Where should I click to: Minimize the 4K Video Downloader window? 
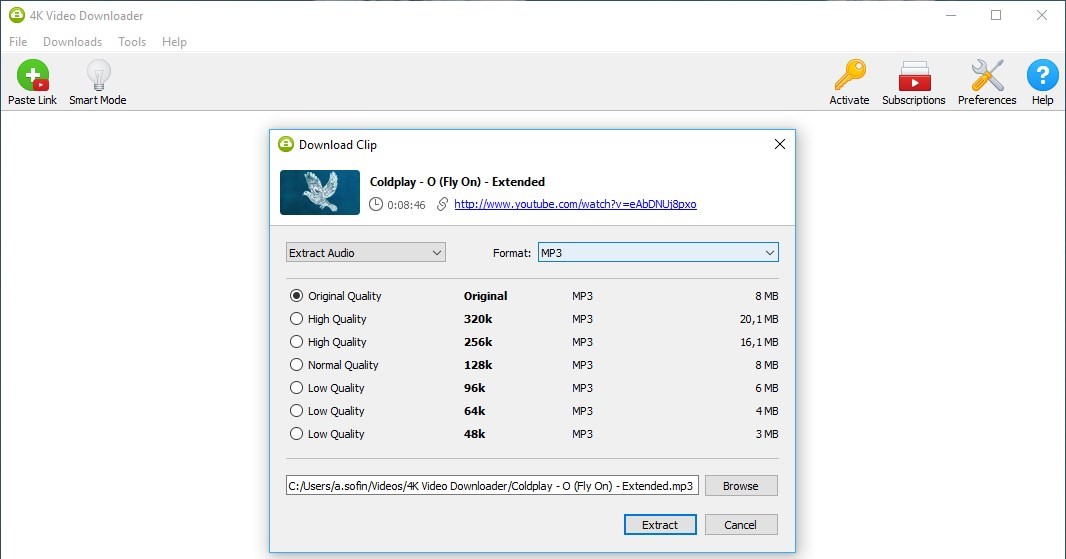(951, 15)
